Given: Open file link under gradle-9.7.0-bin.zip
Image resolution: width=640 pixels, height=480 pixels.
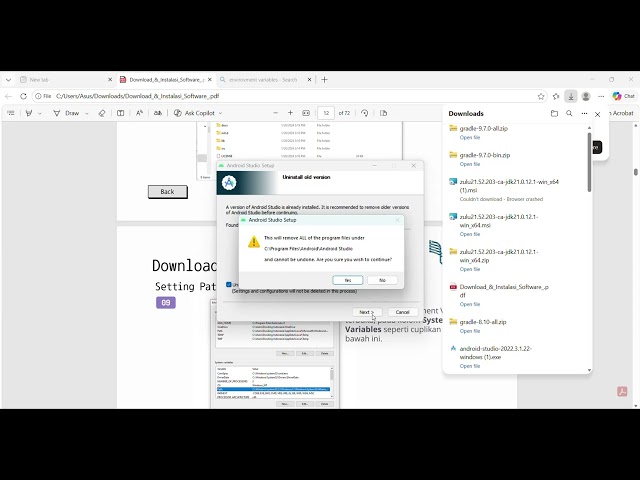Looking at the screenshot, I should pyautogui.click(x=469, y=164).
